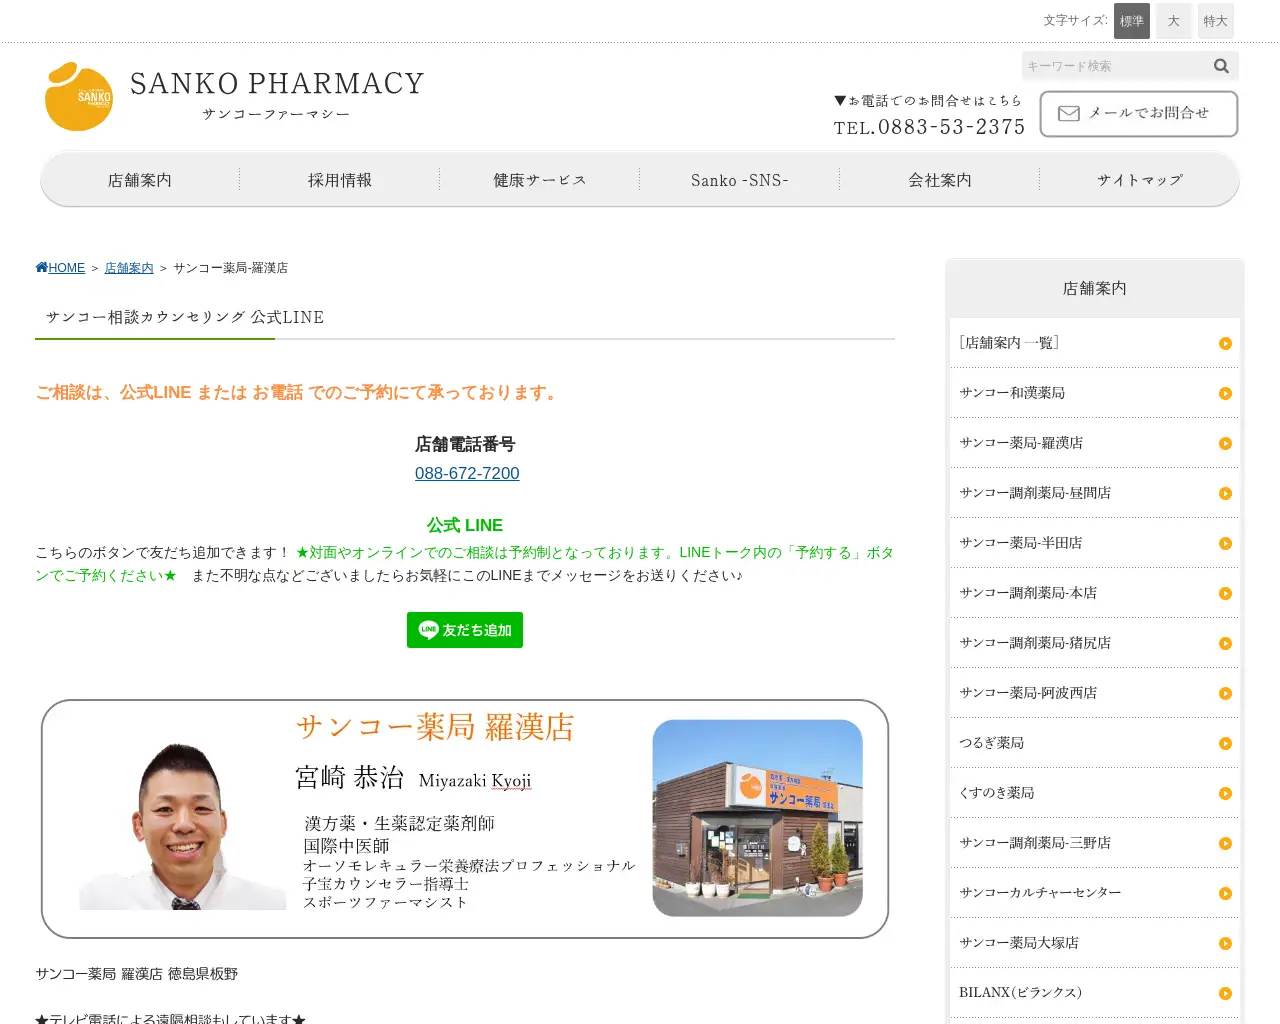
Task: Open the 会社案内 navigation menu
Action: (x=940, y=180)
